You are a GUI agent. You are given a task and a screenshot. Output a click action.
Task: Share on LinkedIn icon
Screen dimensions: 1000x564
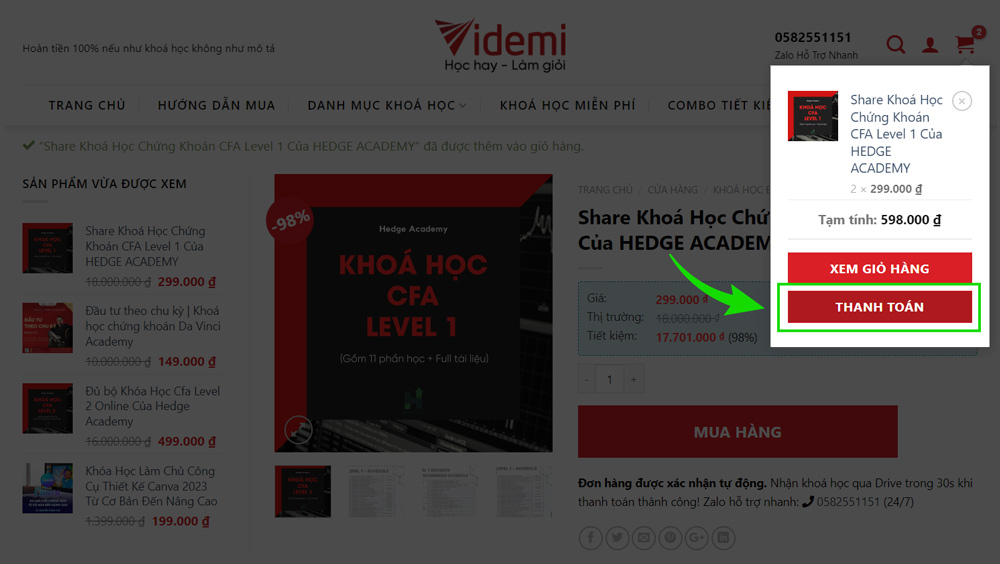[x=723, y=538]
